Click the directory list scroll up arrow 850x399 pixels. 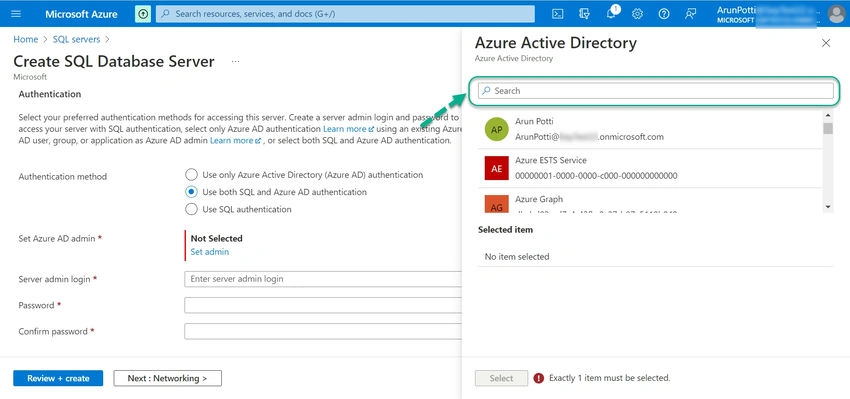[x=828, y=115]
